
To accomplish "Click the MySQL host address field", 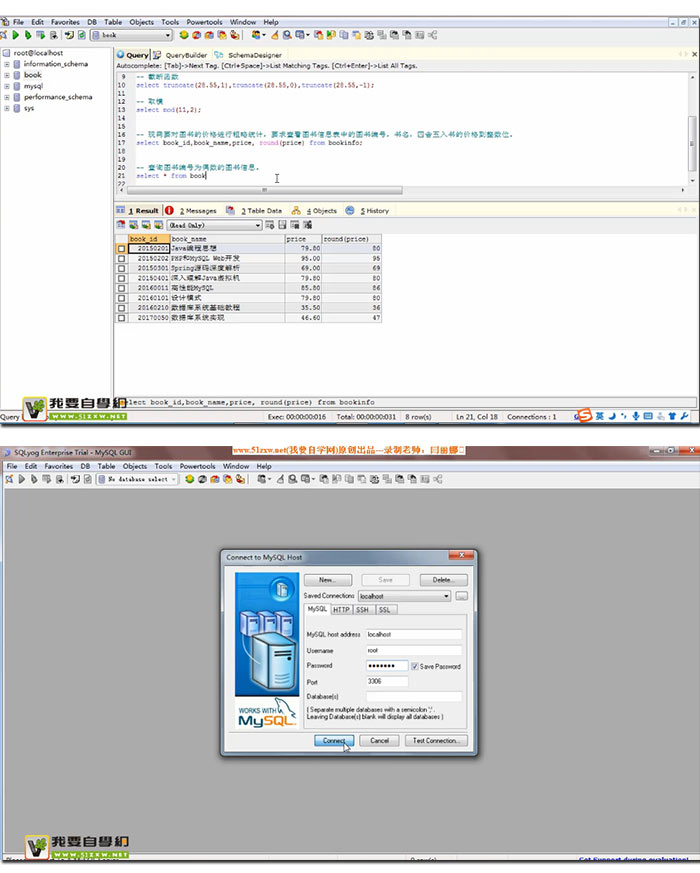I will 414,634.
